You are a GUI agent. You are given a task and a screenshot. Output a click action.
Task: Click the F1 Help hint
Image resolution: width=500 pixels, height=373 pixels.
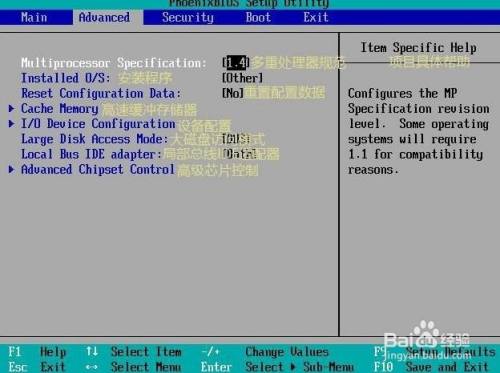pyautogui.click(x=37, y=352)
